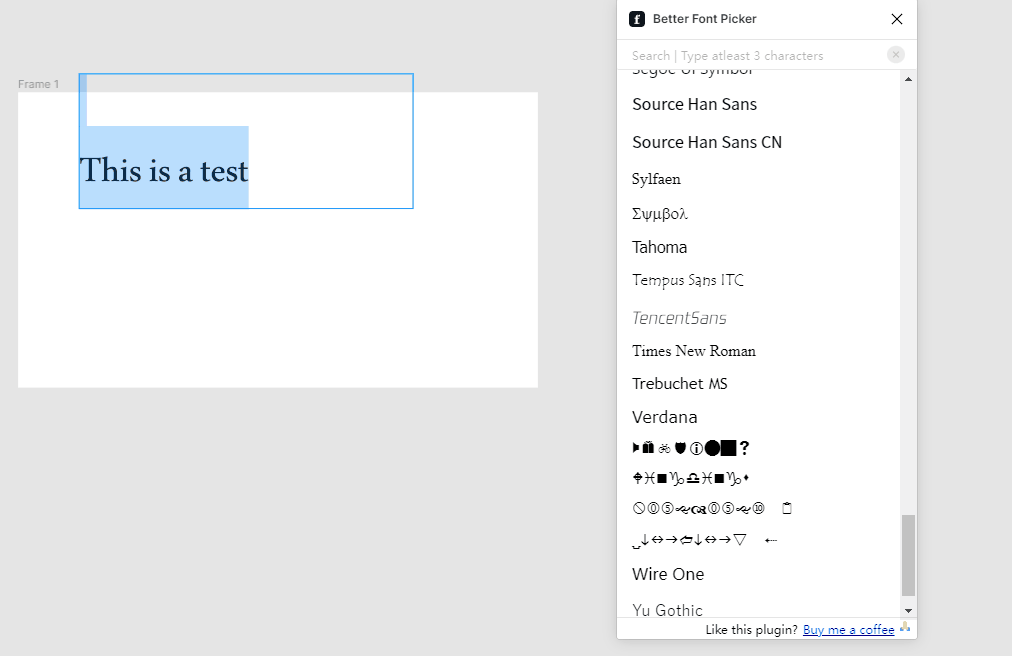
Task: Open the Buy me a coffee link
Action: [x=848, y=630]
